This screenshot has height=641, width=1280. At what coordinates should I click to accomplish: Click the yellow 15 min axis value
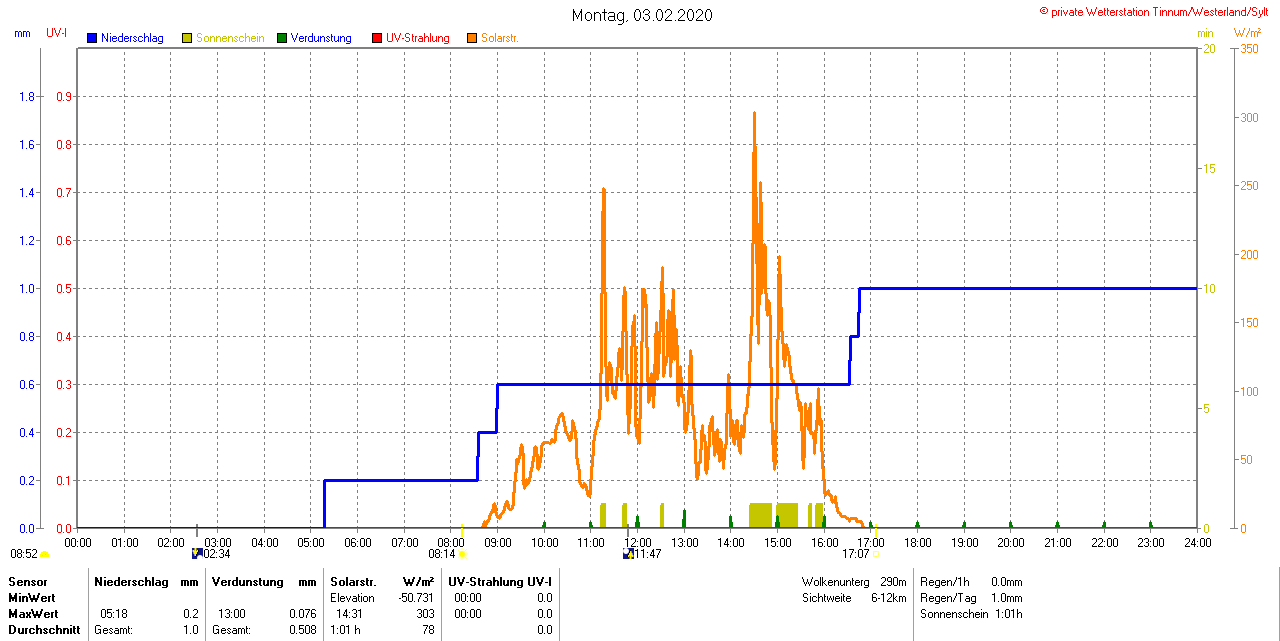(1209, 168)
